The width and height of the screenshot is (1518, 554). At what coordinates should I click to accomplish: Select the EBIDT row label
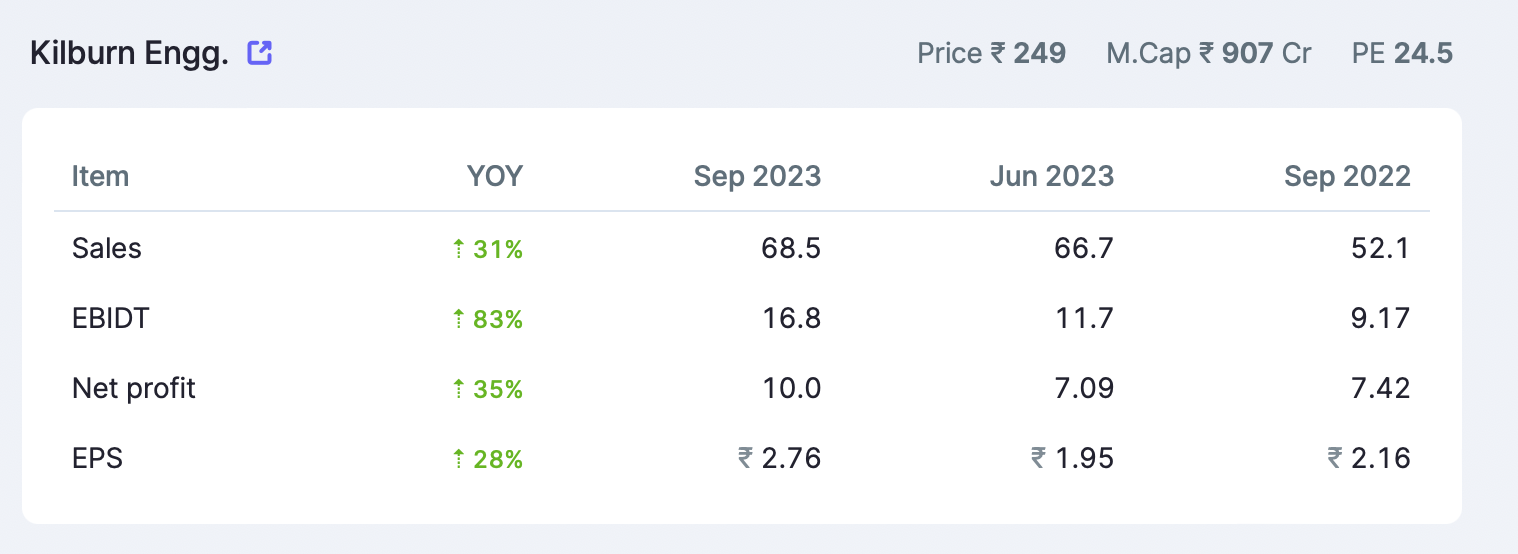111,318
